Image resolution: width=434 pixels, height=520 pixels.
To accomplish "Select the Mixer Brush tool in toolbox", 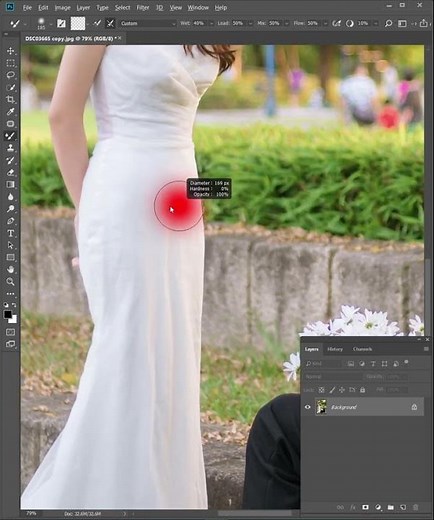I will point(10,136).
